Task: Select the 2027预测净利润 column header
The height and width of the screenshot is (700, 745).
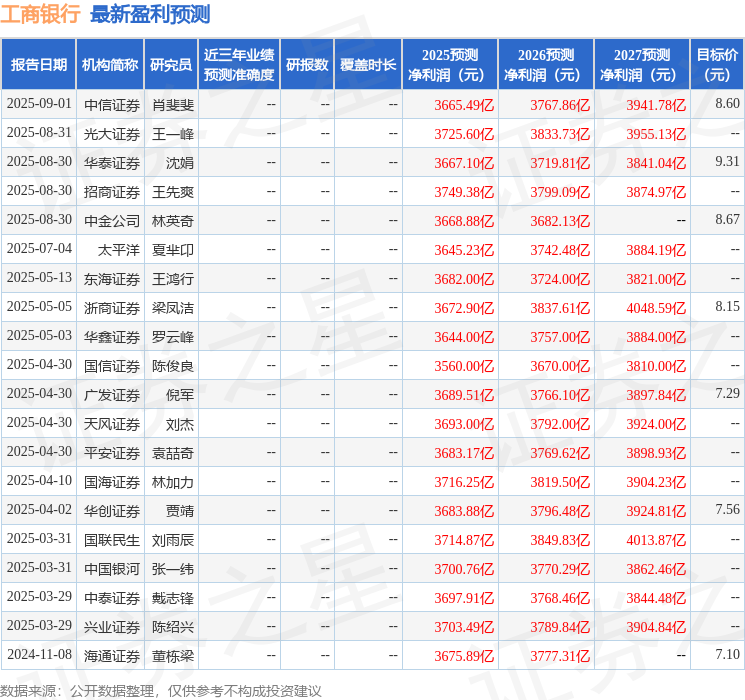Action: [642, 65]
